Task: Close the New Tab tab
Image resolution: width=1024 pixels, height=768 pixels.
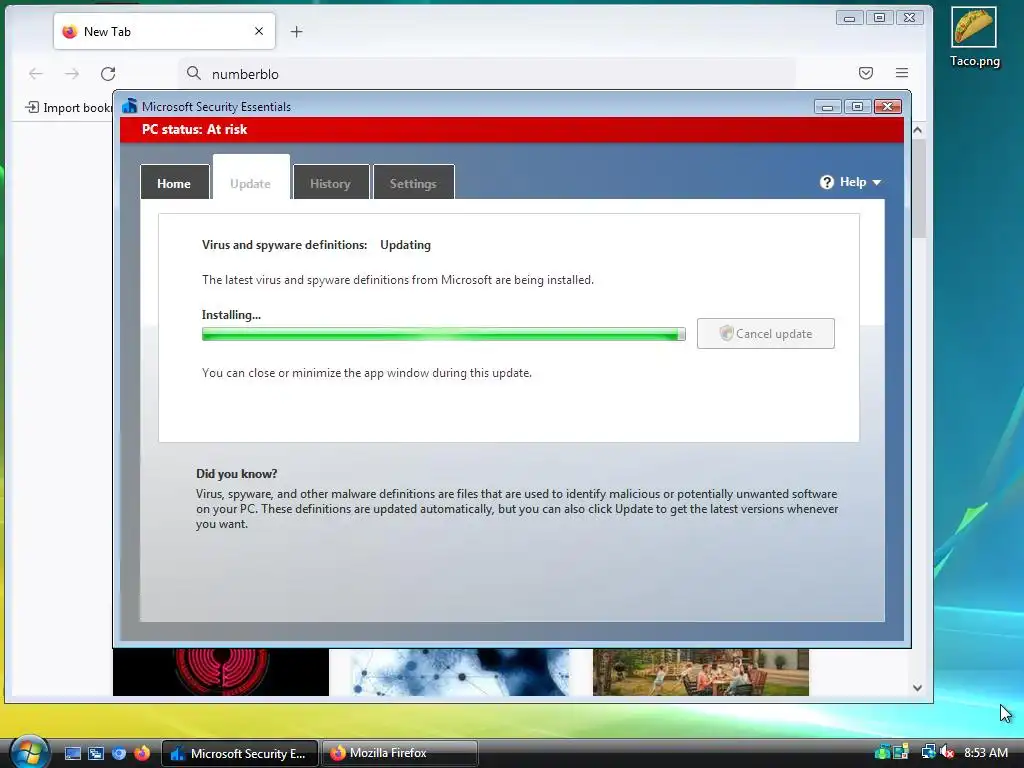Action: pyautogui.click(x=259, y=31)
